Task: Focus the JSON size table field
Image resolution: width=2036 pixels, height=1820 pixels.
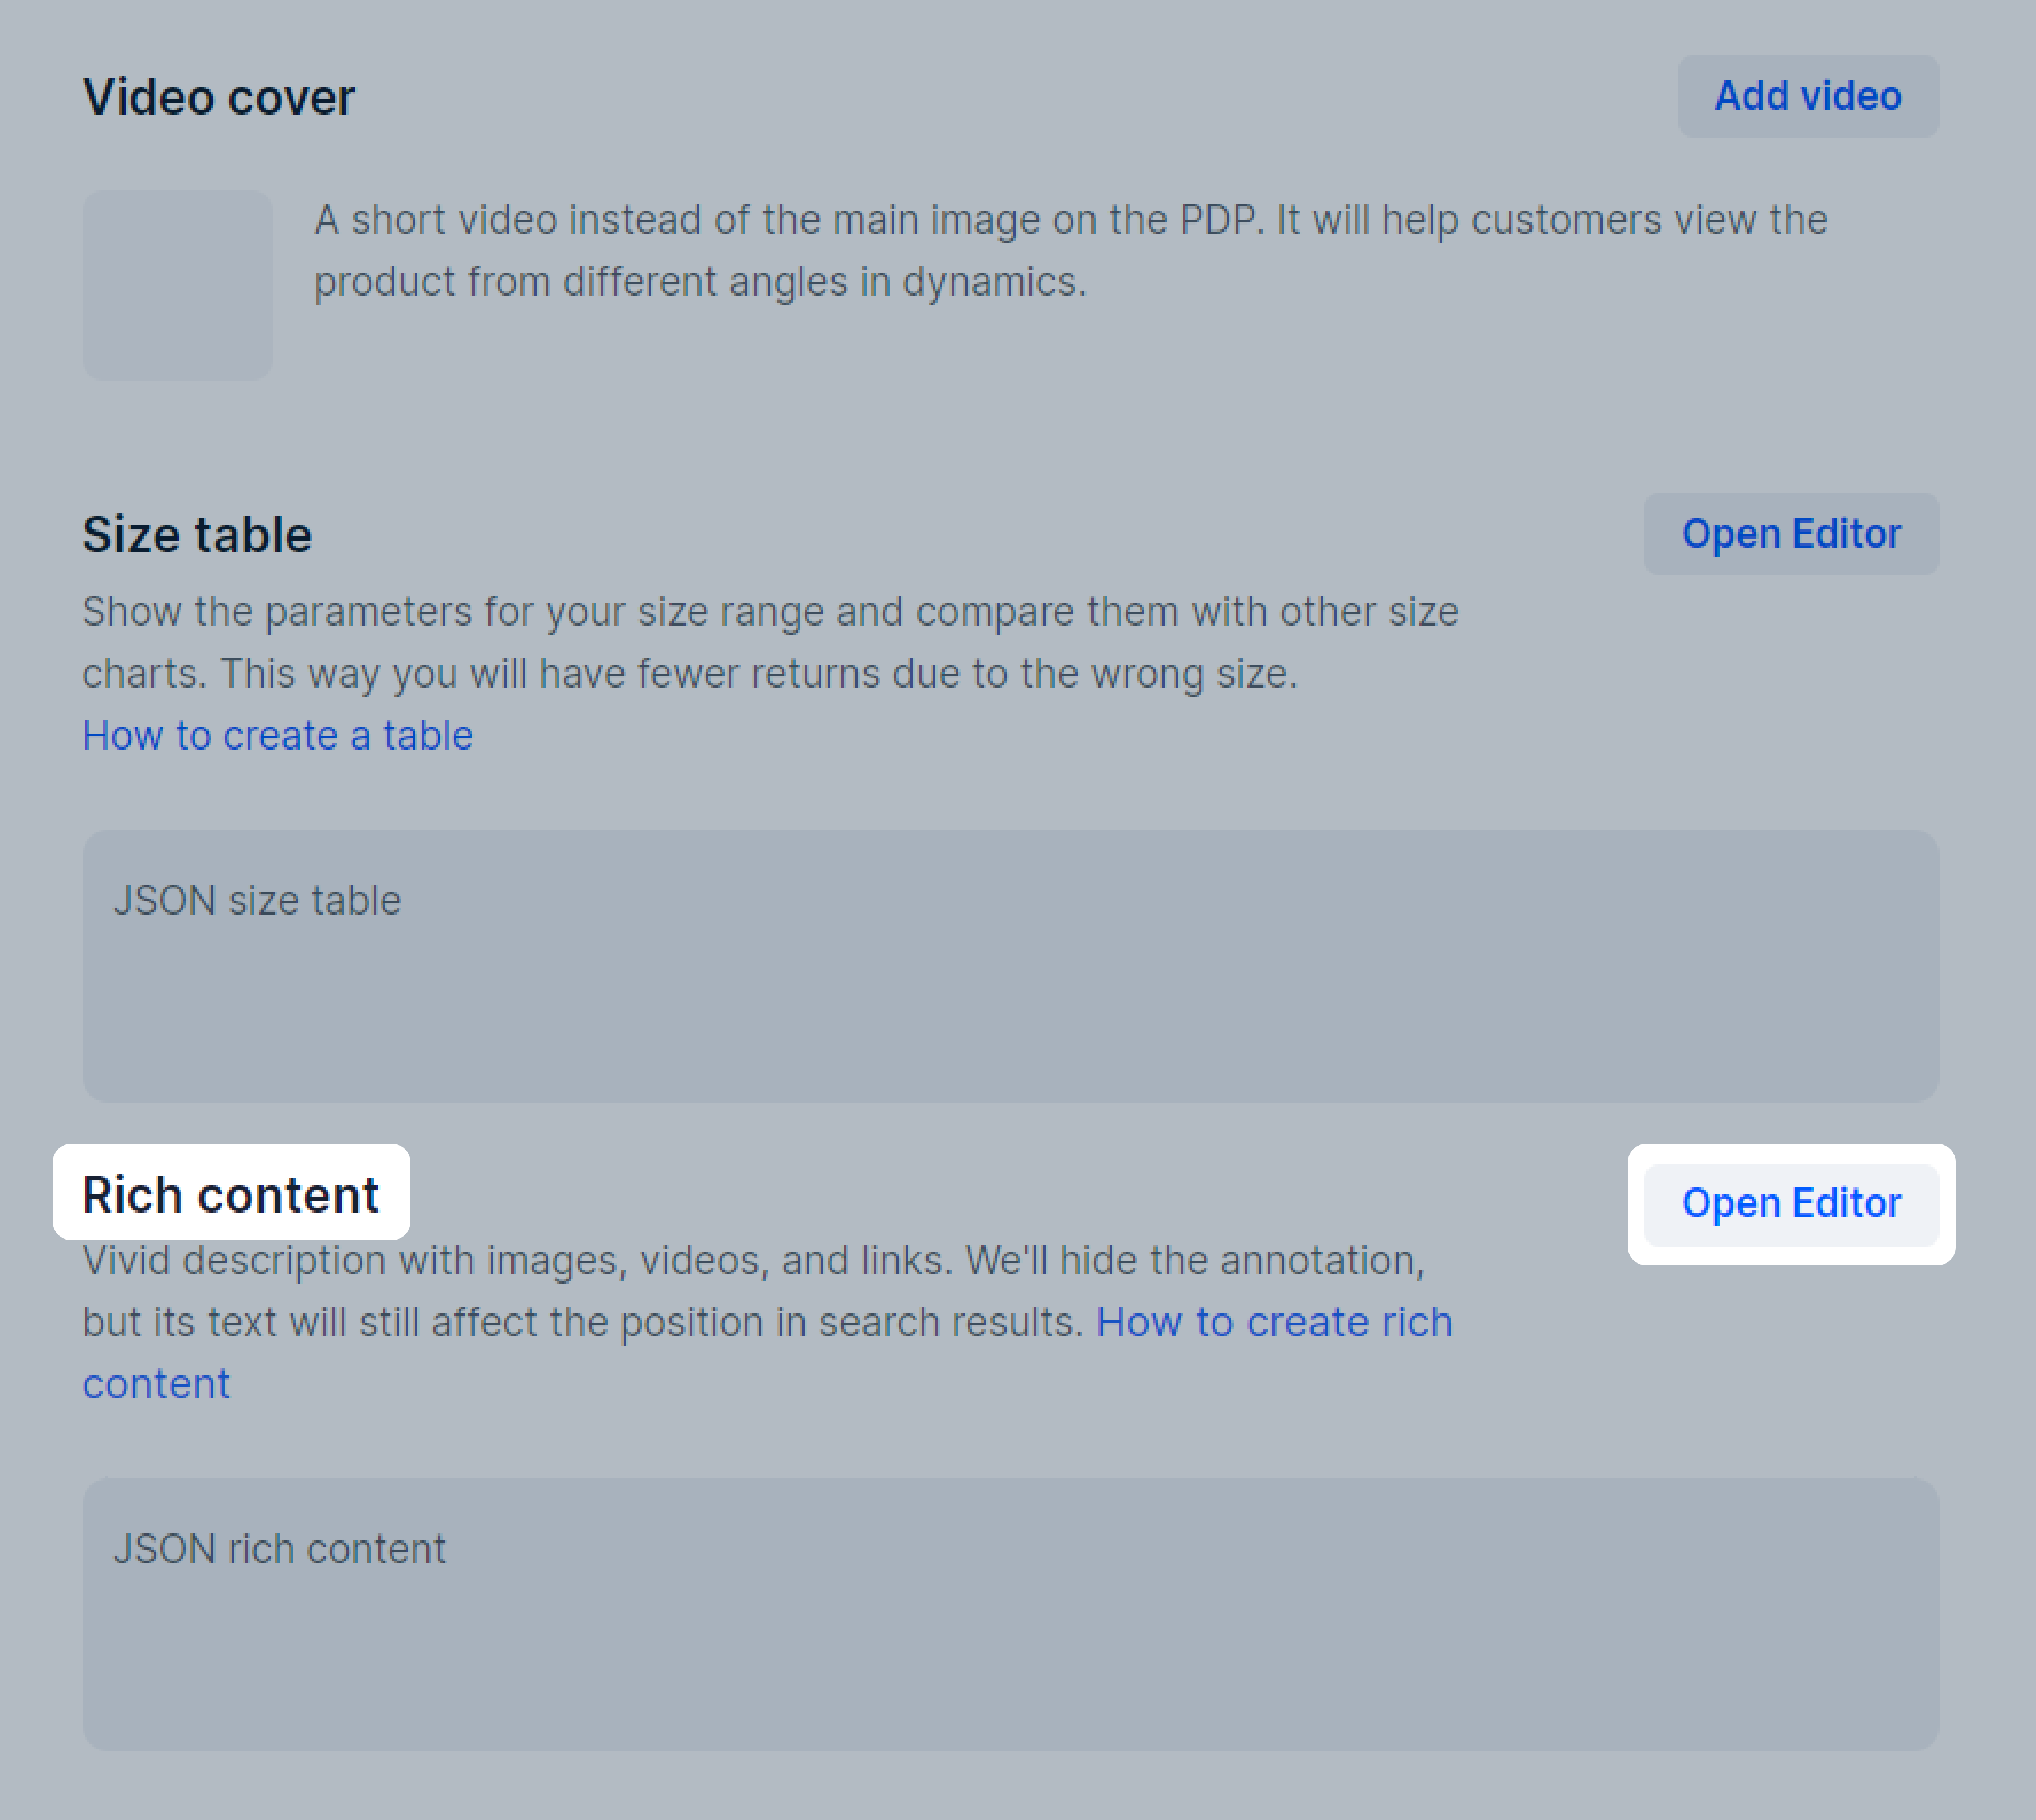Action: pyautogui.click(x=1010, y=966)
